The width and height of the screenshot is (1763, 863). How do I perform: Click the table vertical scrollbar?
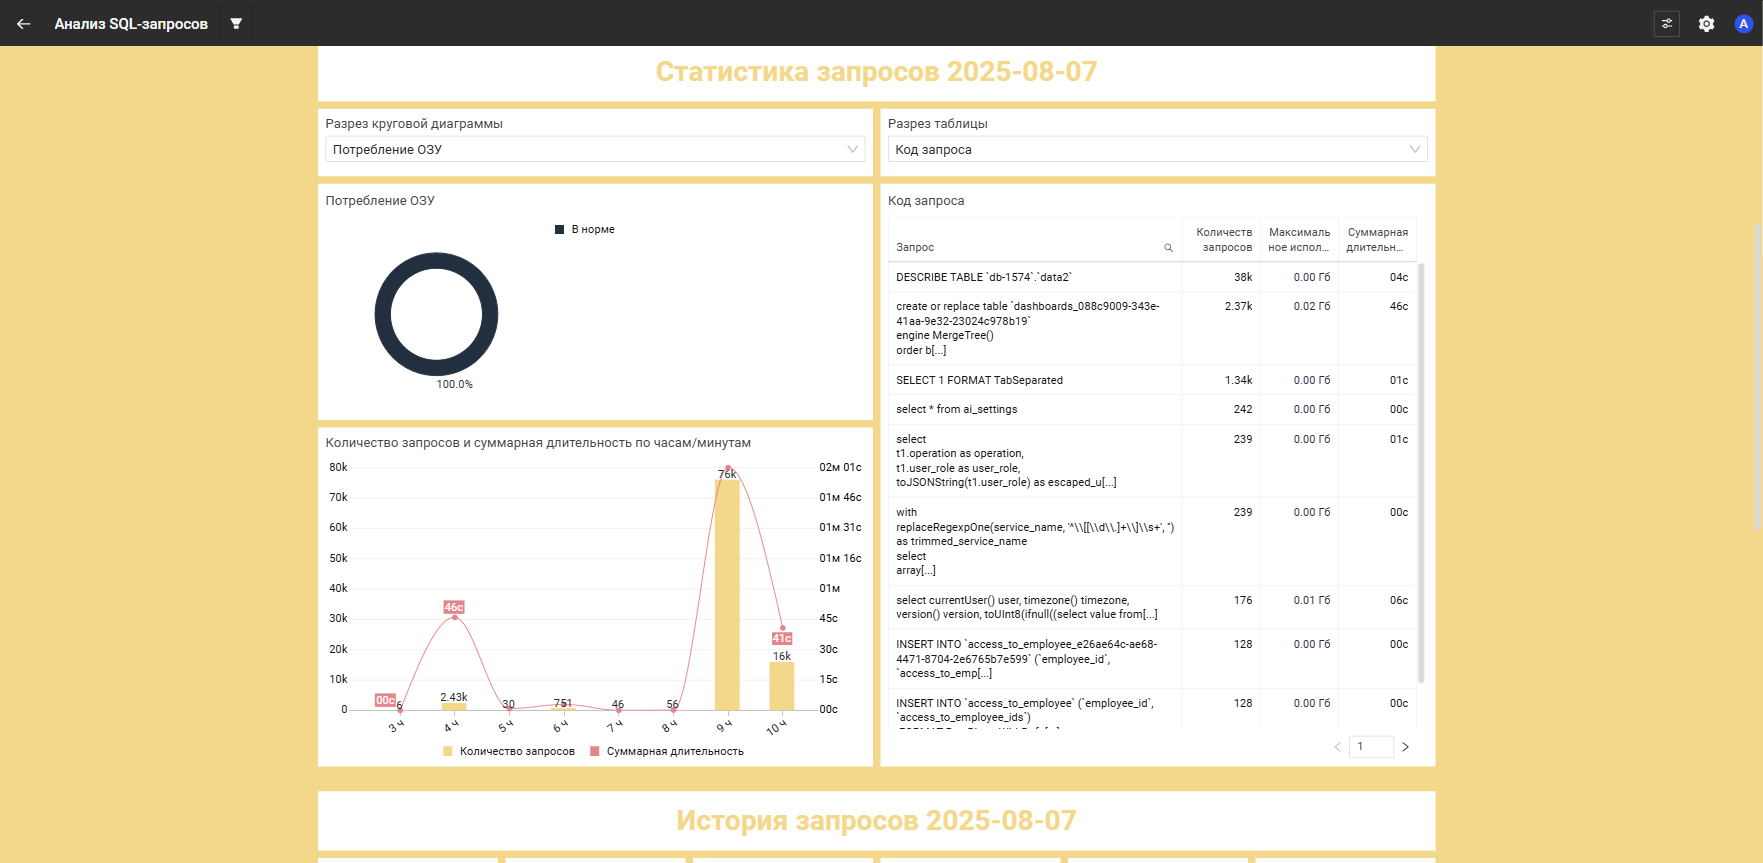(x=1421, y=470)
